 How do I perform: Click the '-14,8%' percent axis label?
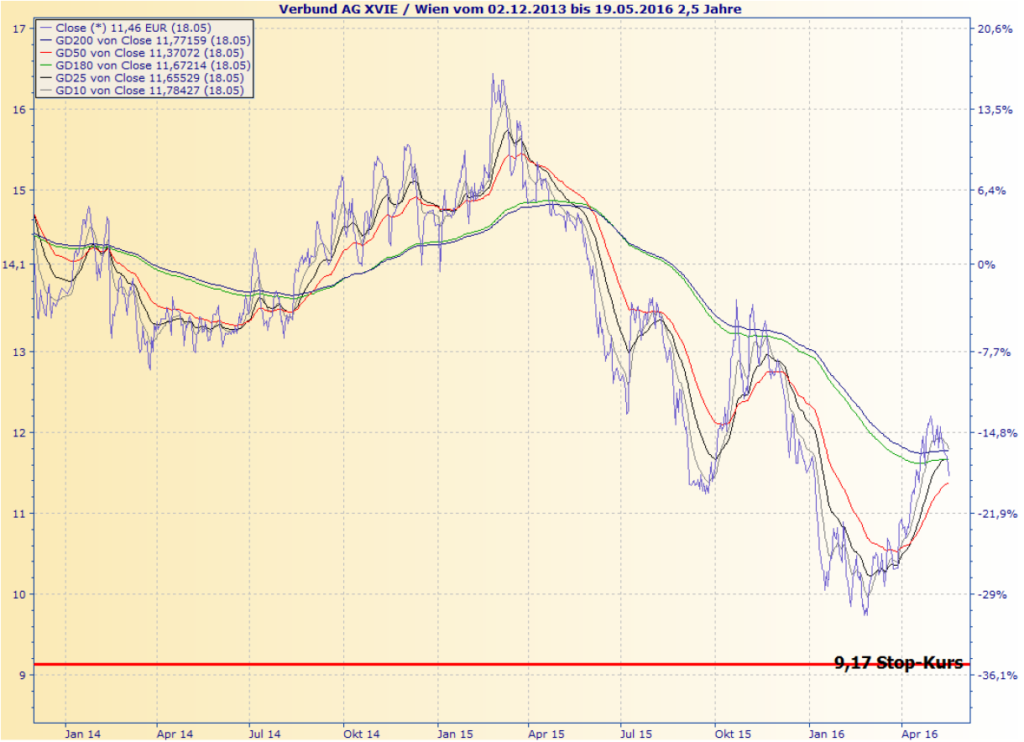click(997, 433)
